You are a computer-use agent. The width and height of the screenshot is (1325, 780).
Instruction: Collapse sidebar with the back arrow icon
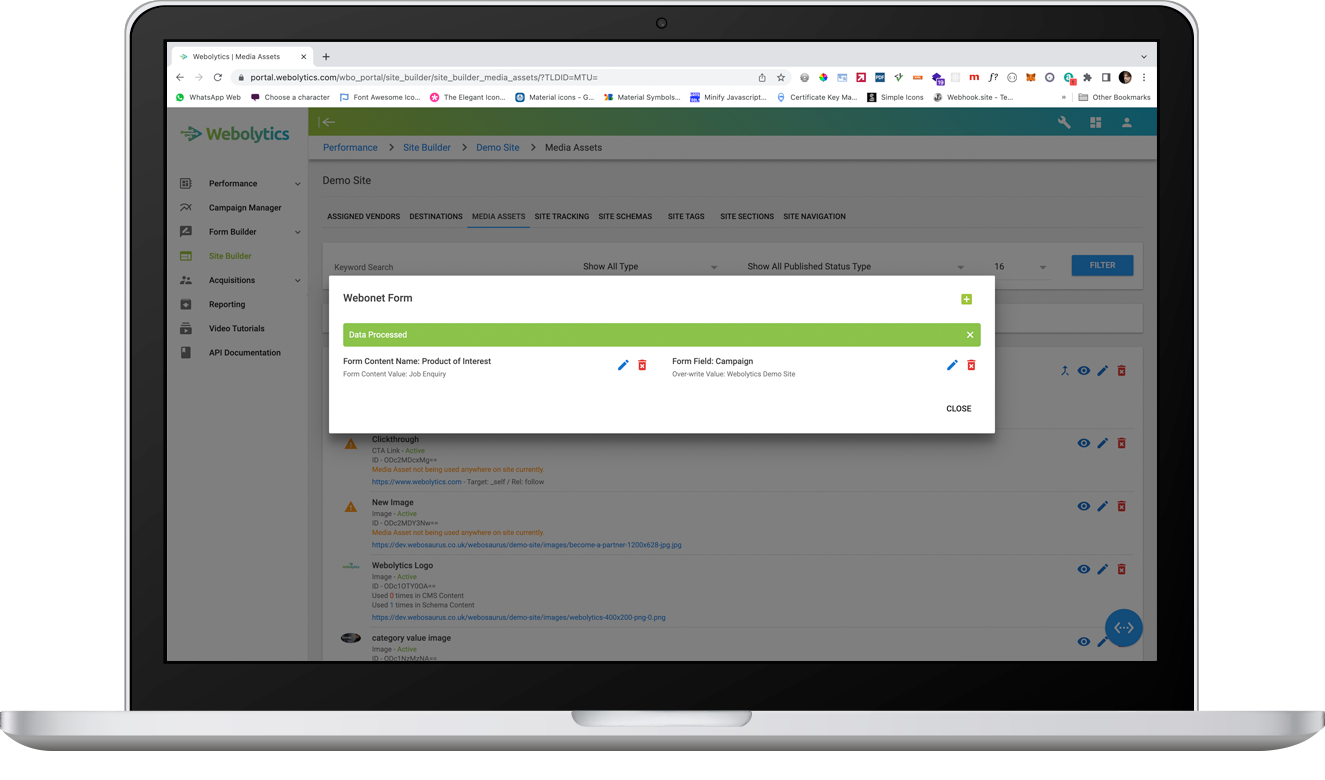coord(327,122)
